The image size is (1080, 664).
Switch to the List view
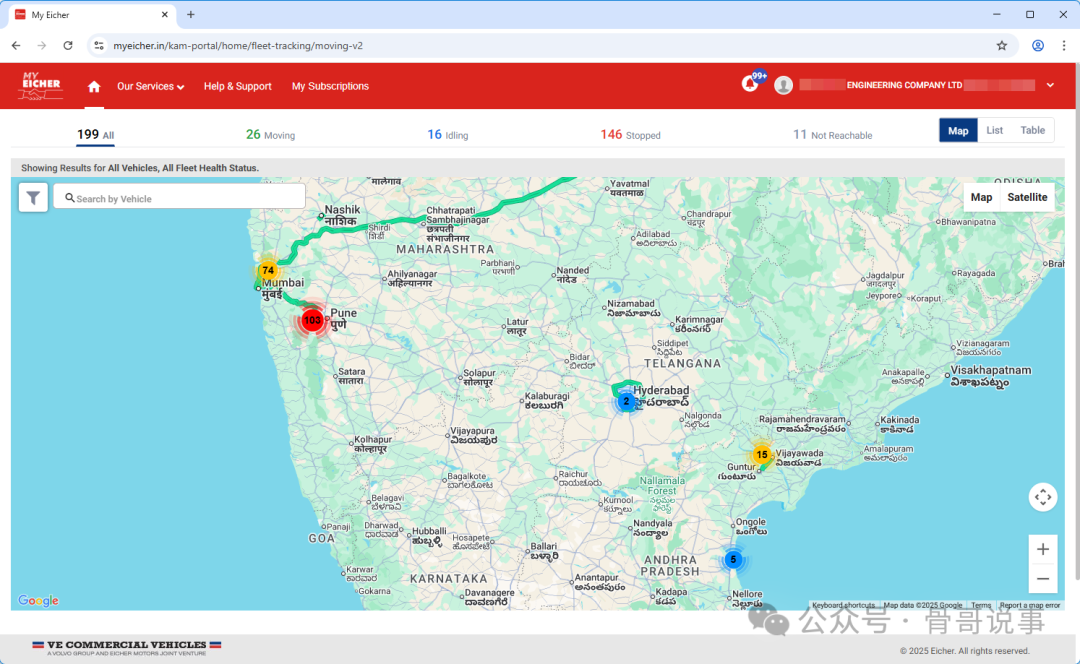click(995, 130)
